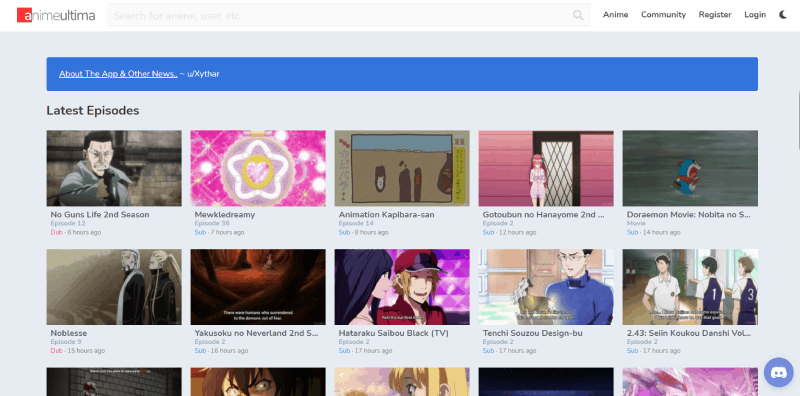Focus the anime search field
This screenshot has height=396, width=800.
click(348, 15)
